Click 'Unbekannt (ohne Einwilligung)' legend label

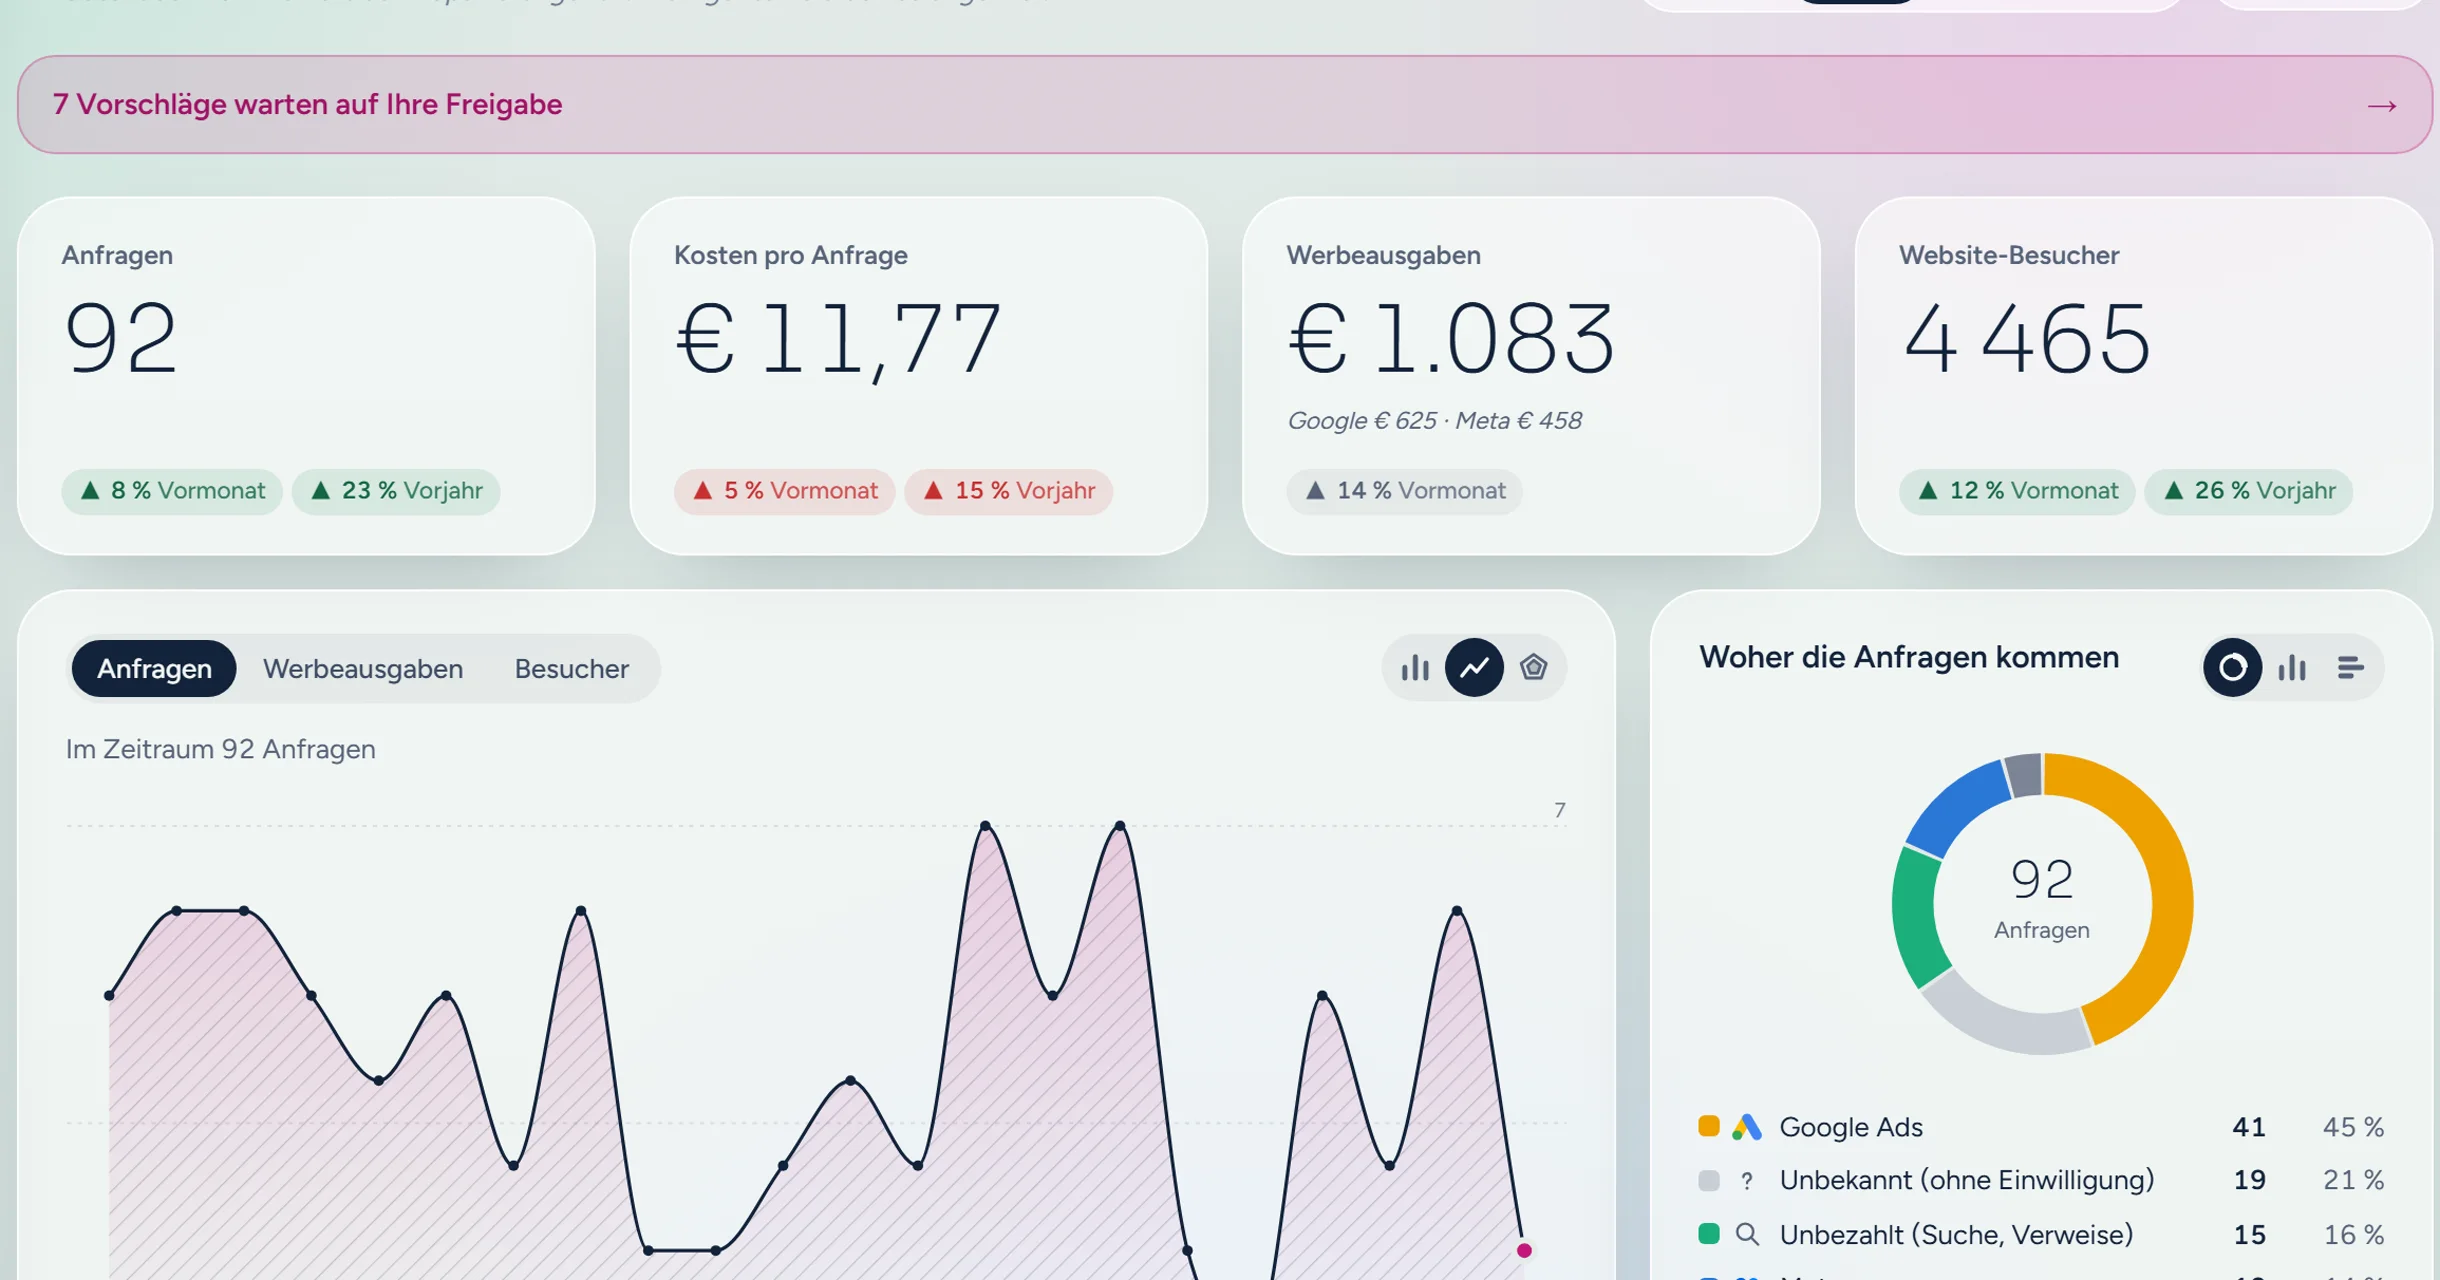pos(1967,1180)
